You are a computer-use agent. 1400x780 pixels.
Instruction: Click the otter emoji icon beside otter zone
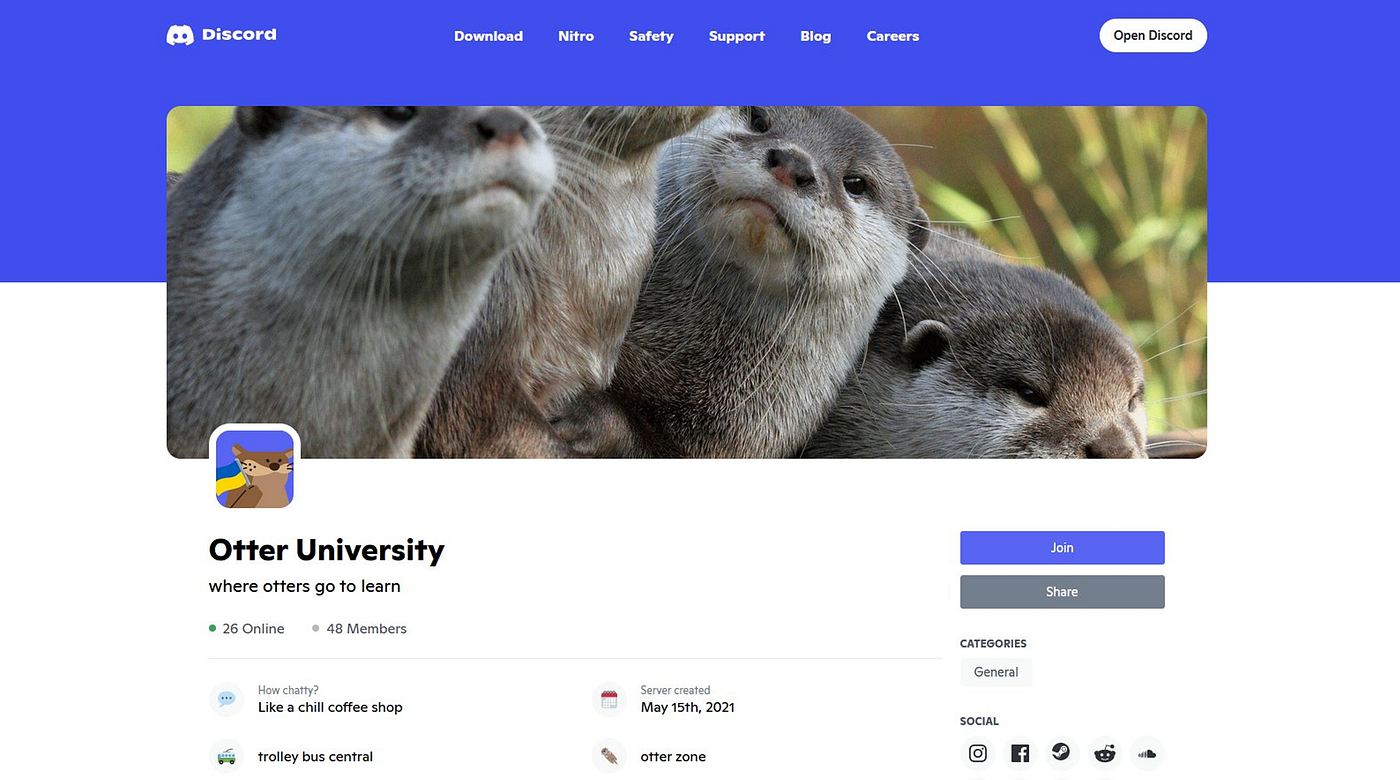click(x=609, y=756)
